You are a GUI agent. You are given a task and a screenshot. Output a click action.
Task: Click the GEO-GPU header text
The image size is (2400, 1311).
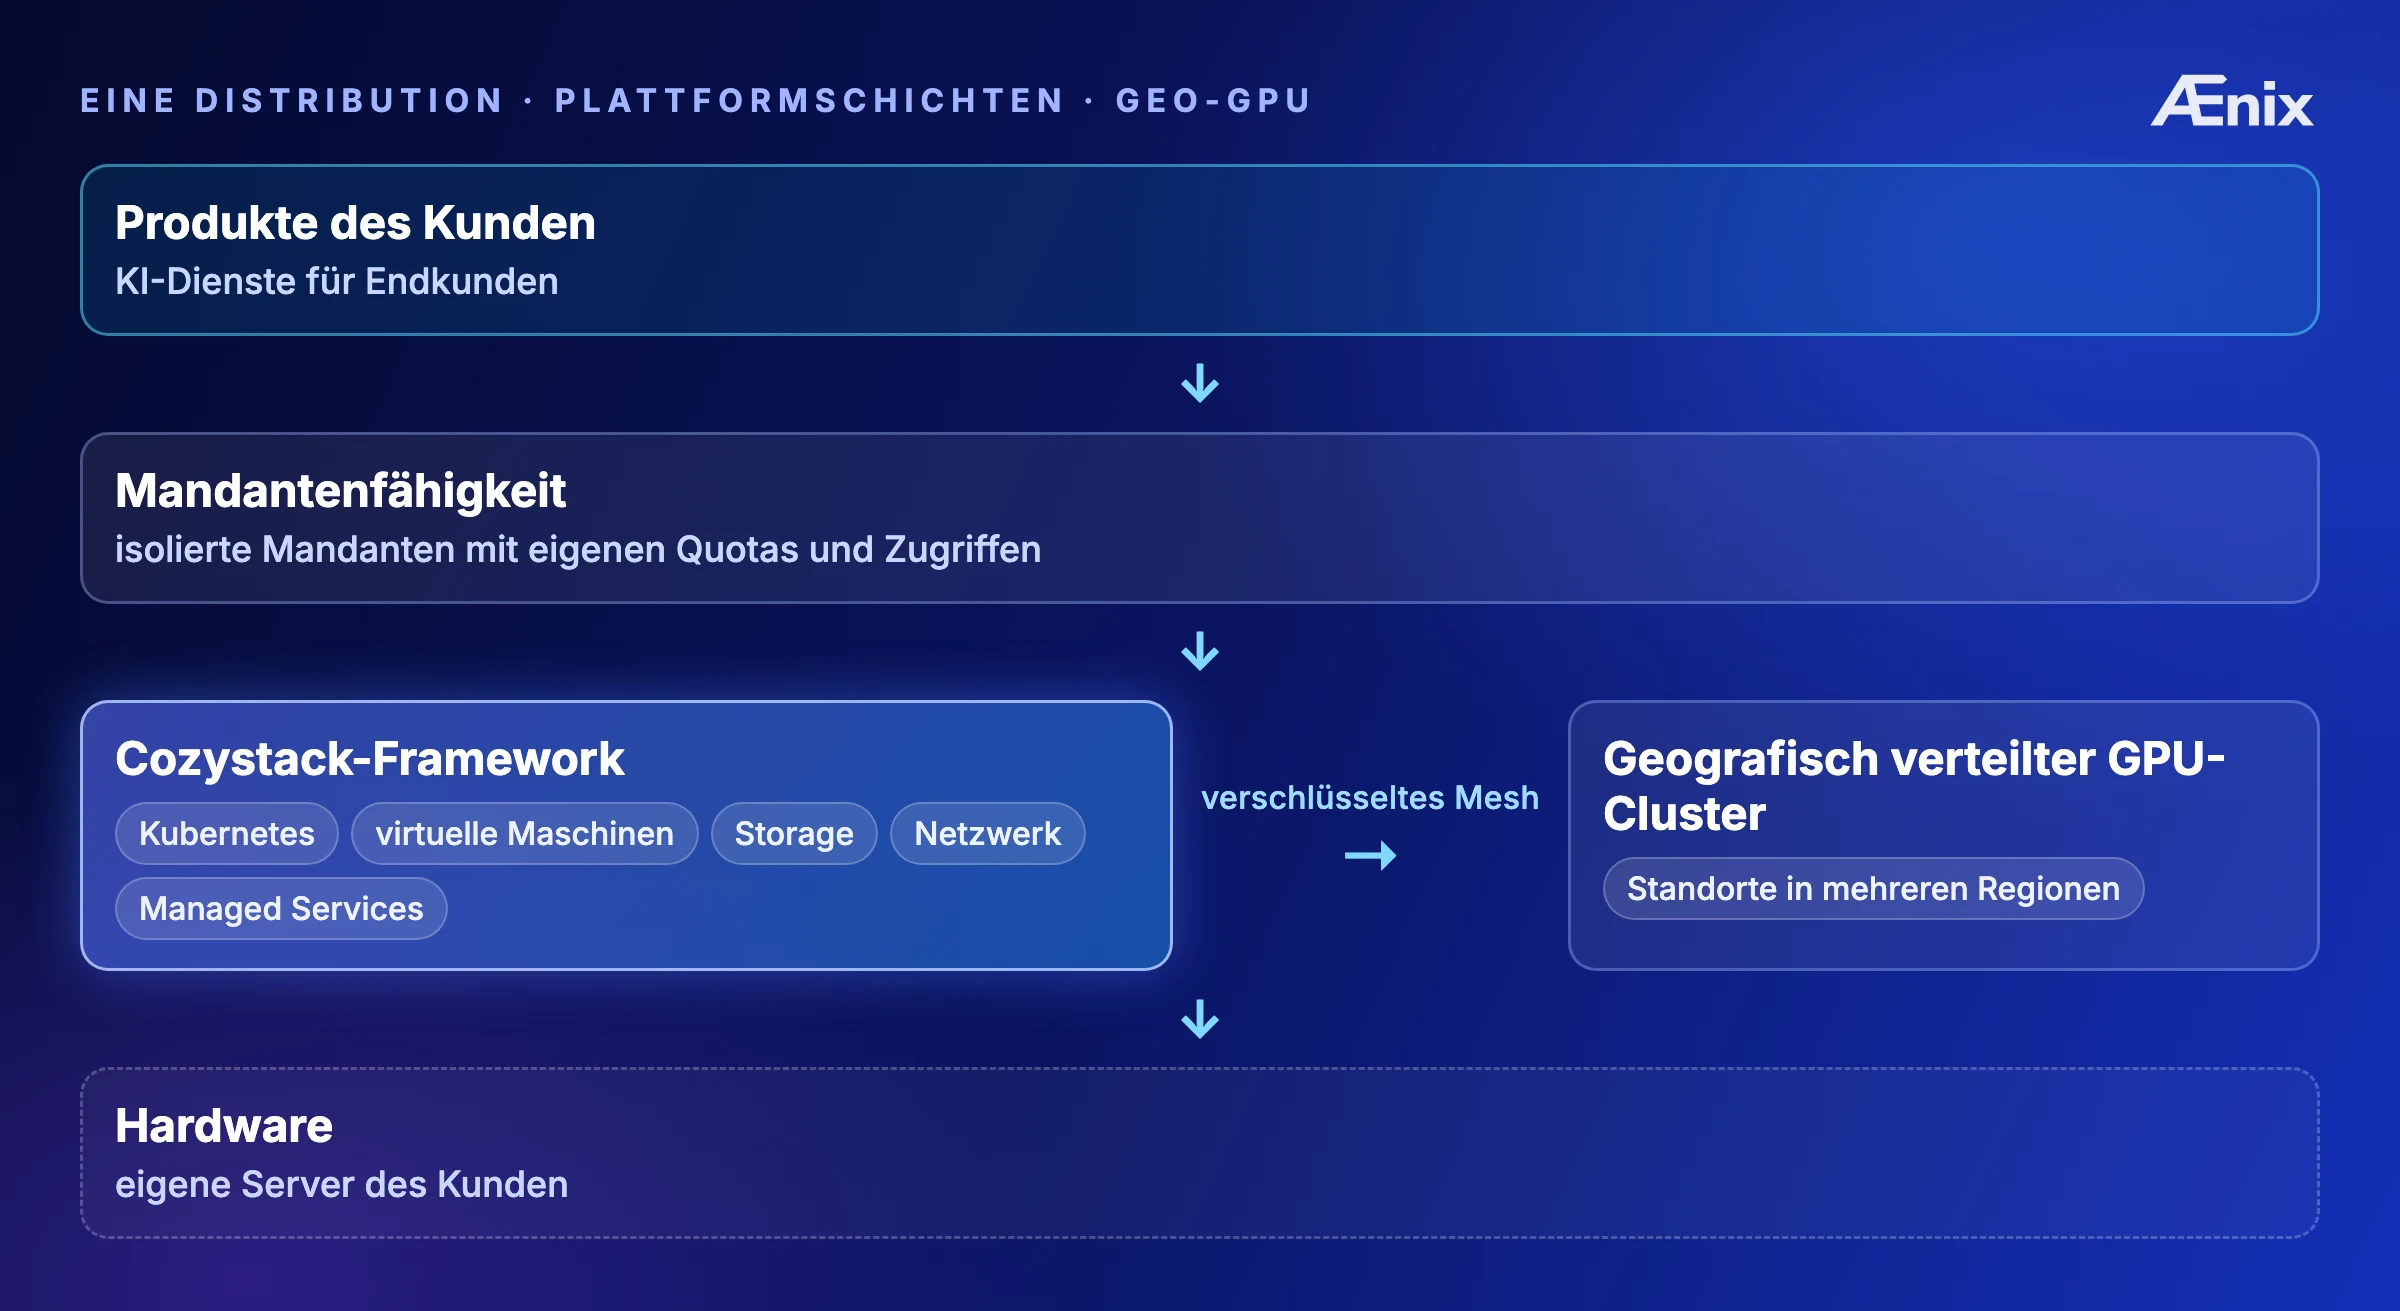[1213, 100]
